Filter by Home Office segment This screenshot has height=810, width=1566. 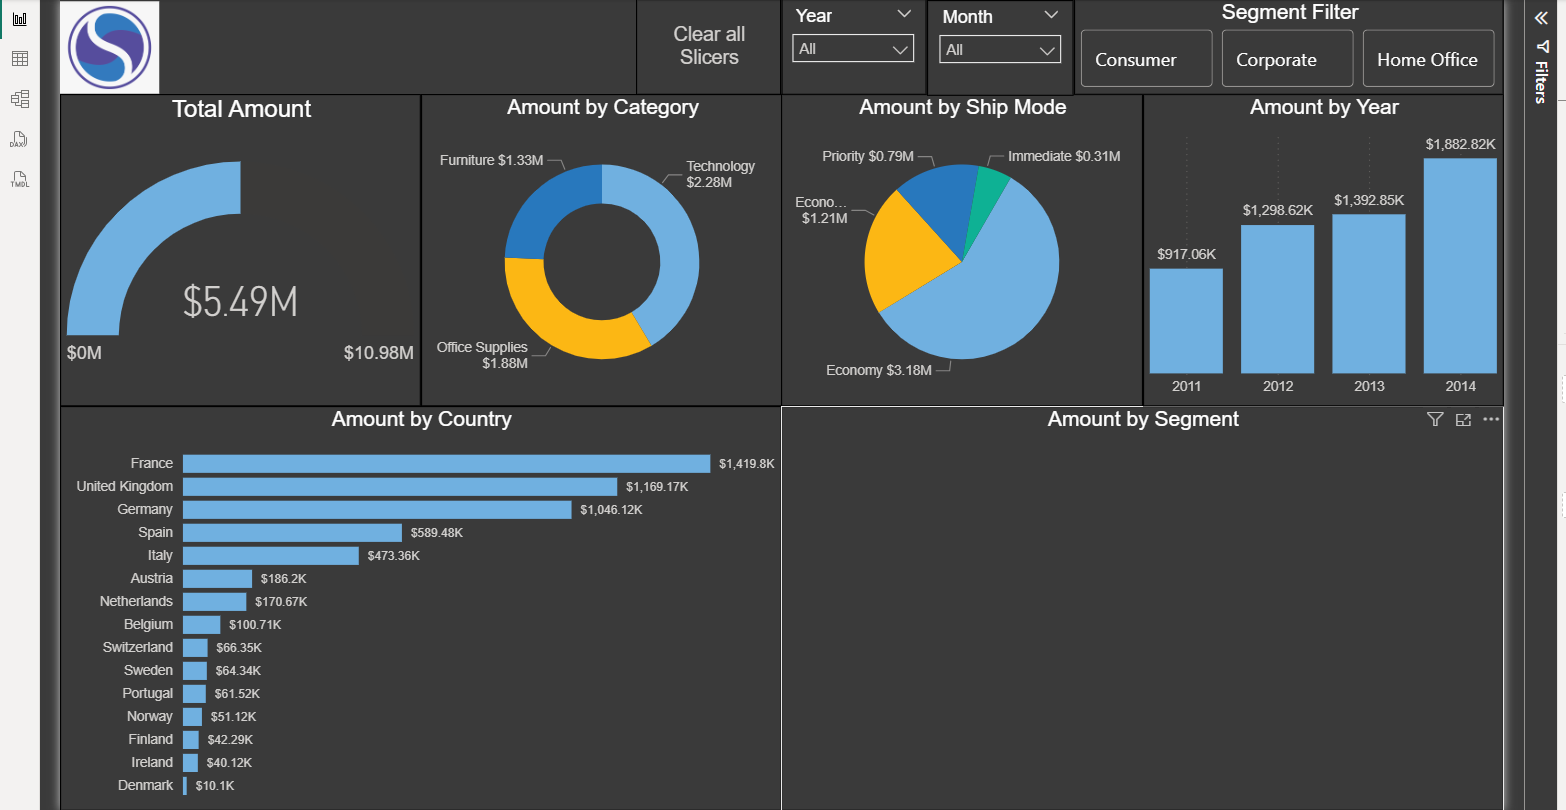[x=1428, y=59]
